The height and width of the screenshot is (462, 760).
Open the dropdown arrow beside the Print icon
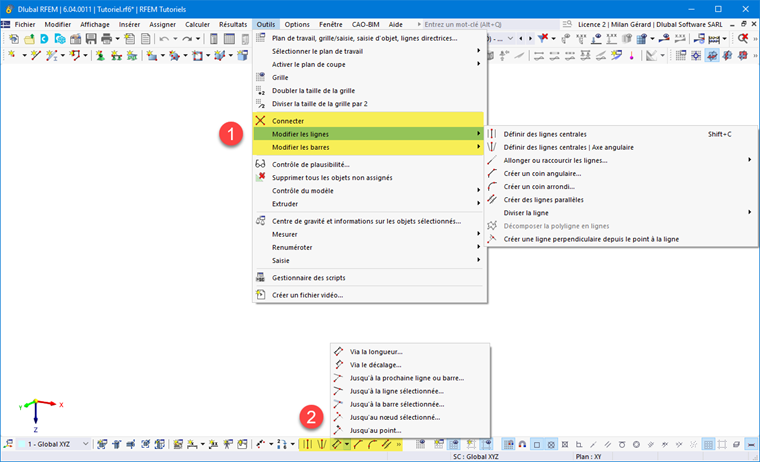pos(117,39)
